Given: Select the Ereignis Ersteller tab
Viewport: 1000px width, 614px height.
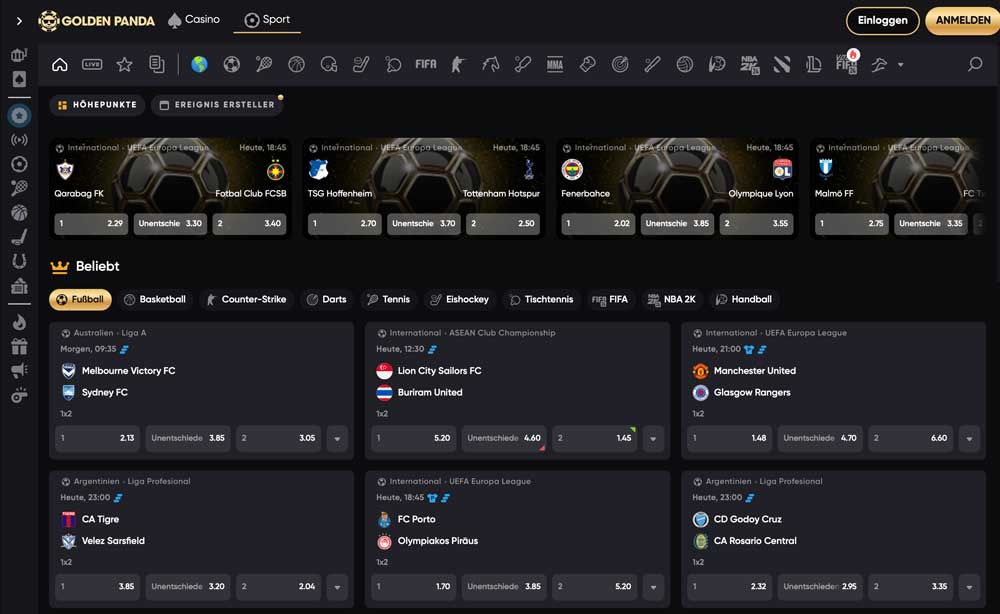Looking at the screenshot, I should (217, 105).
